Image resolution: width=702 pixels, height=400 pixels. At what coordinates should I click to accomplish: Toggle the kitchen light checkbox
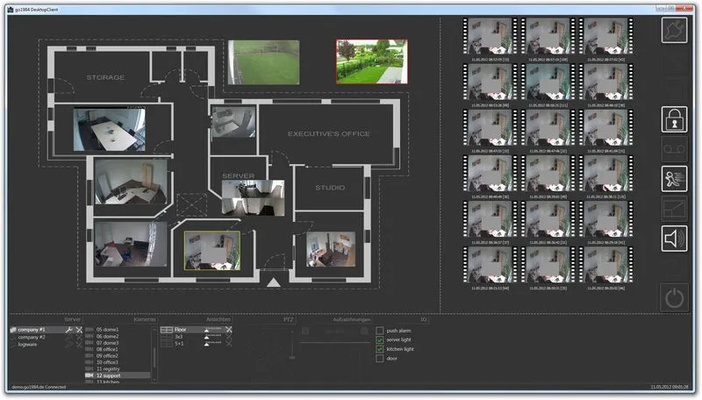pyautogui.click(x=379, y=348)
